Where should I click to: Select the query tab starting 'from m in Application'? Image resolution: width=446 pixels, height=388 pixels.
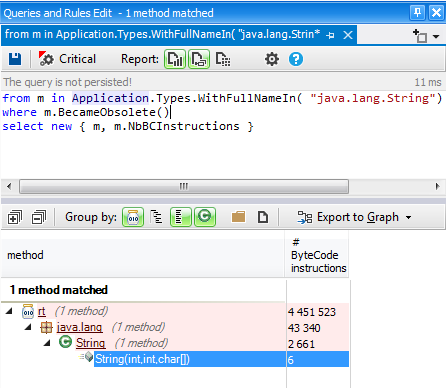click(162, 34)
